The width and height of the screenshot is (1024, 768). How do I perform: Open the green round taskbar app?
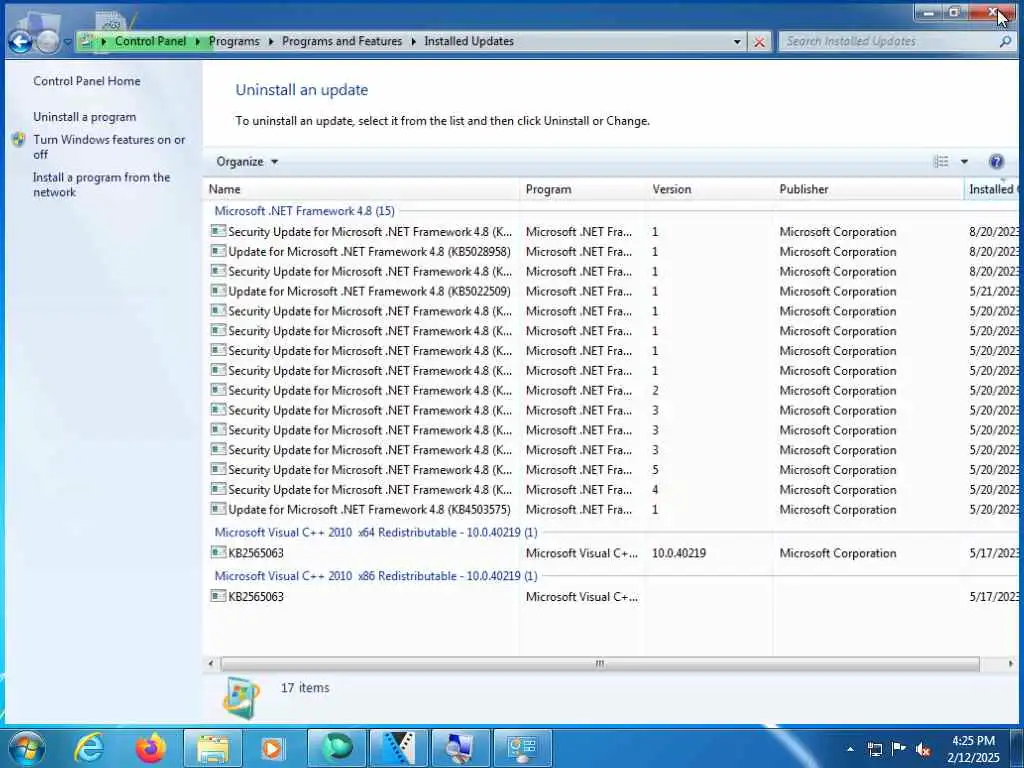pyautogui.click(x=337, y=749)
